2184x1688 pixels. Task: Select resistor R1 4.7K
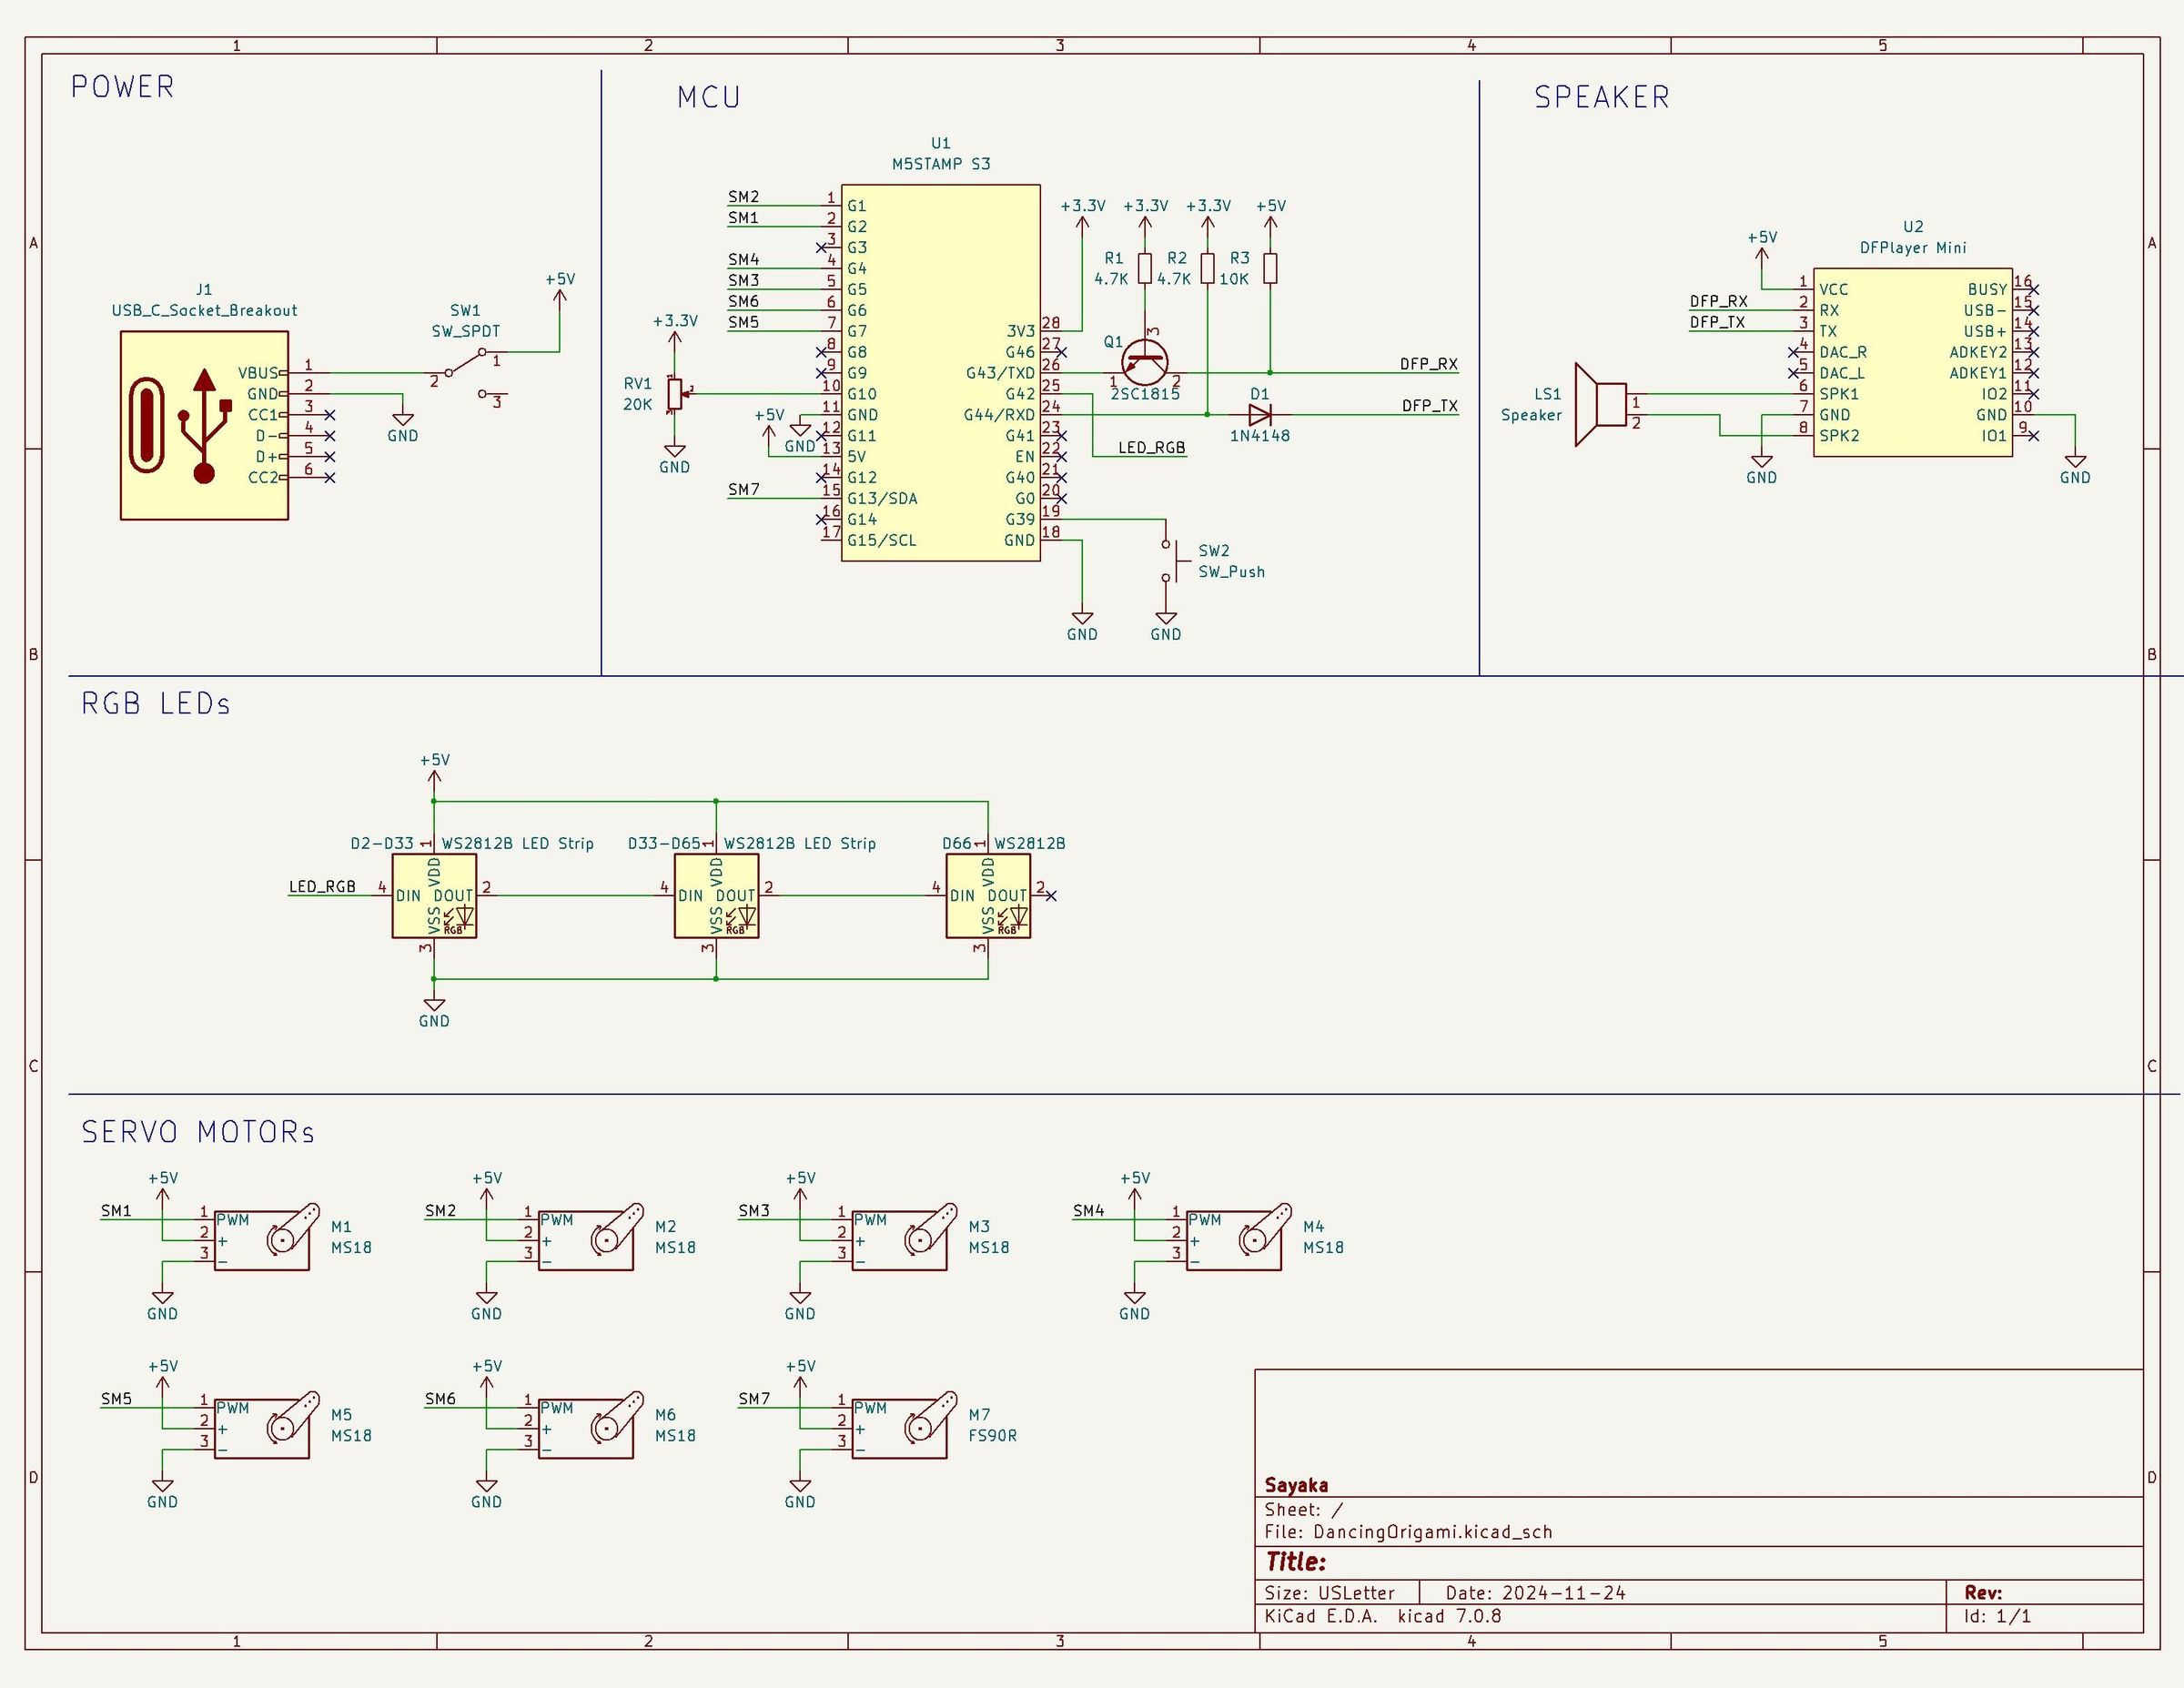click(x=1145, y=268)
